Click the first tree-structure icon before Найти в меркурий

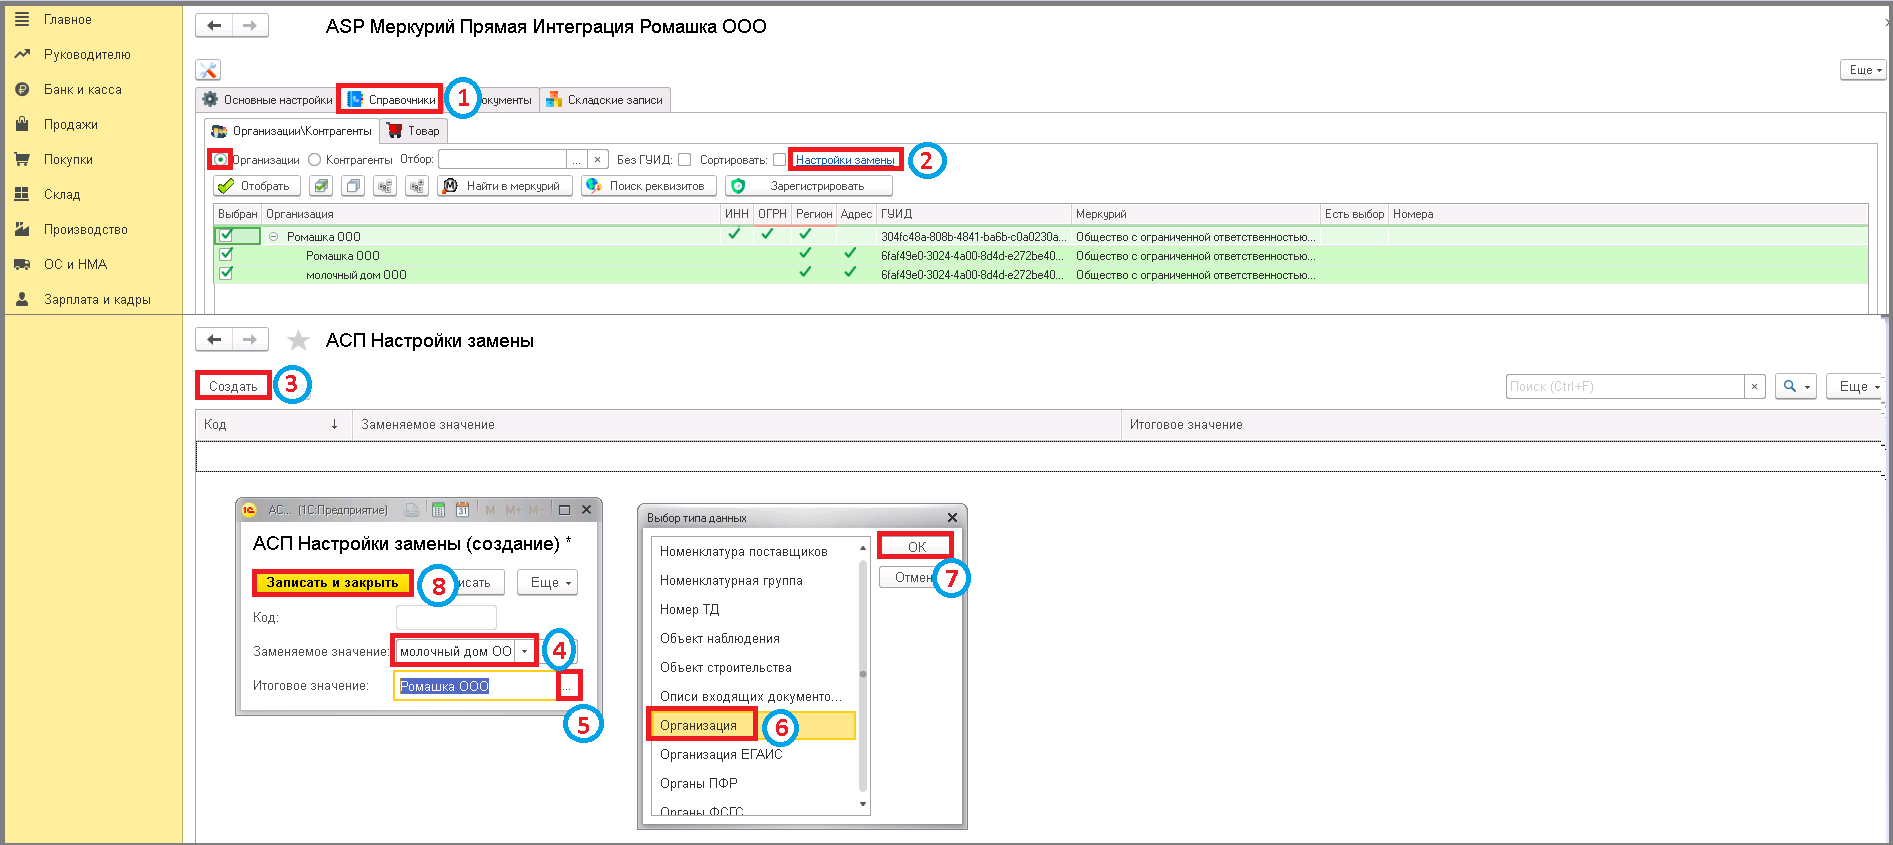[x=385, y=186]
